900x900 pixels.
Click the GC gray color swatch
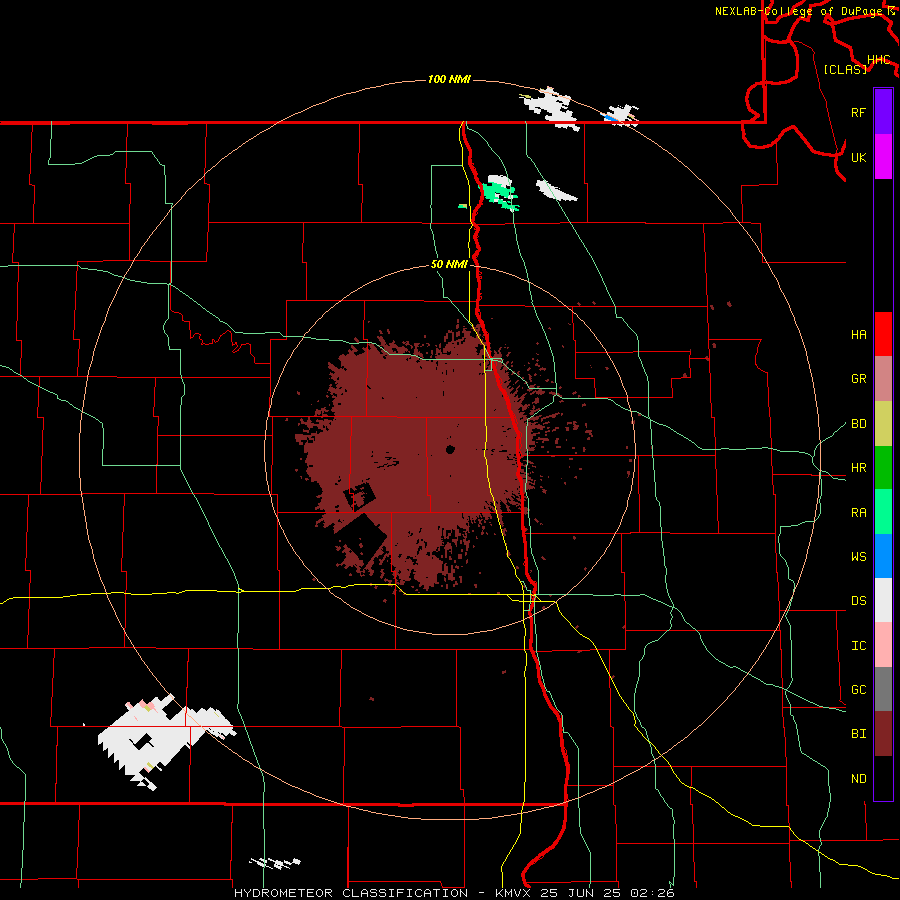coord(883,689)
